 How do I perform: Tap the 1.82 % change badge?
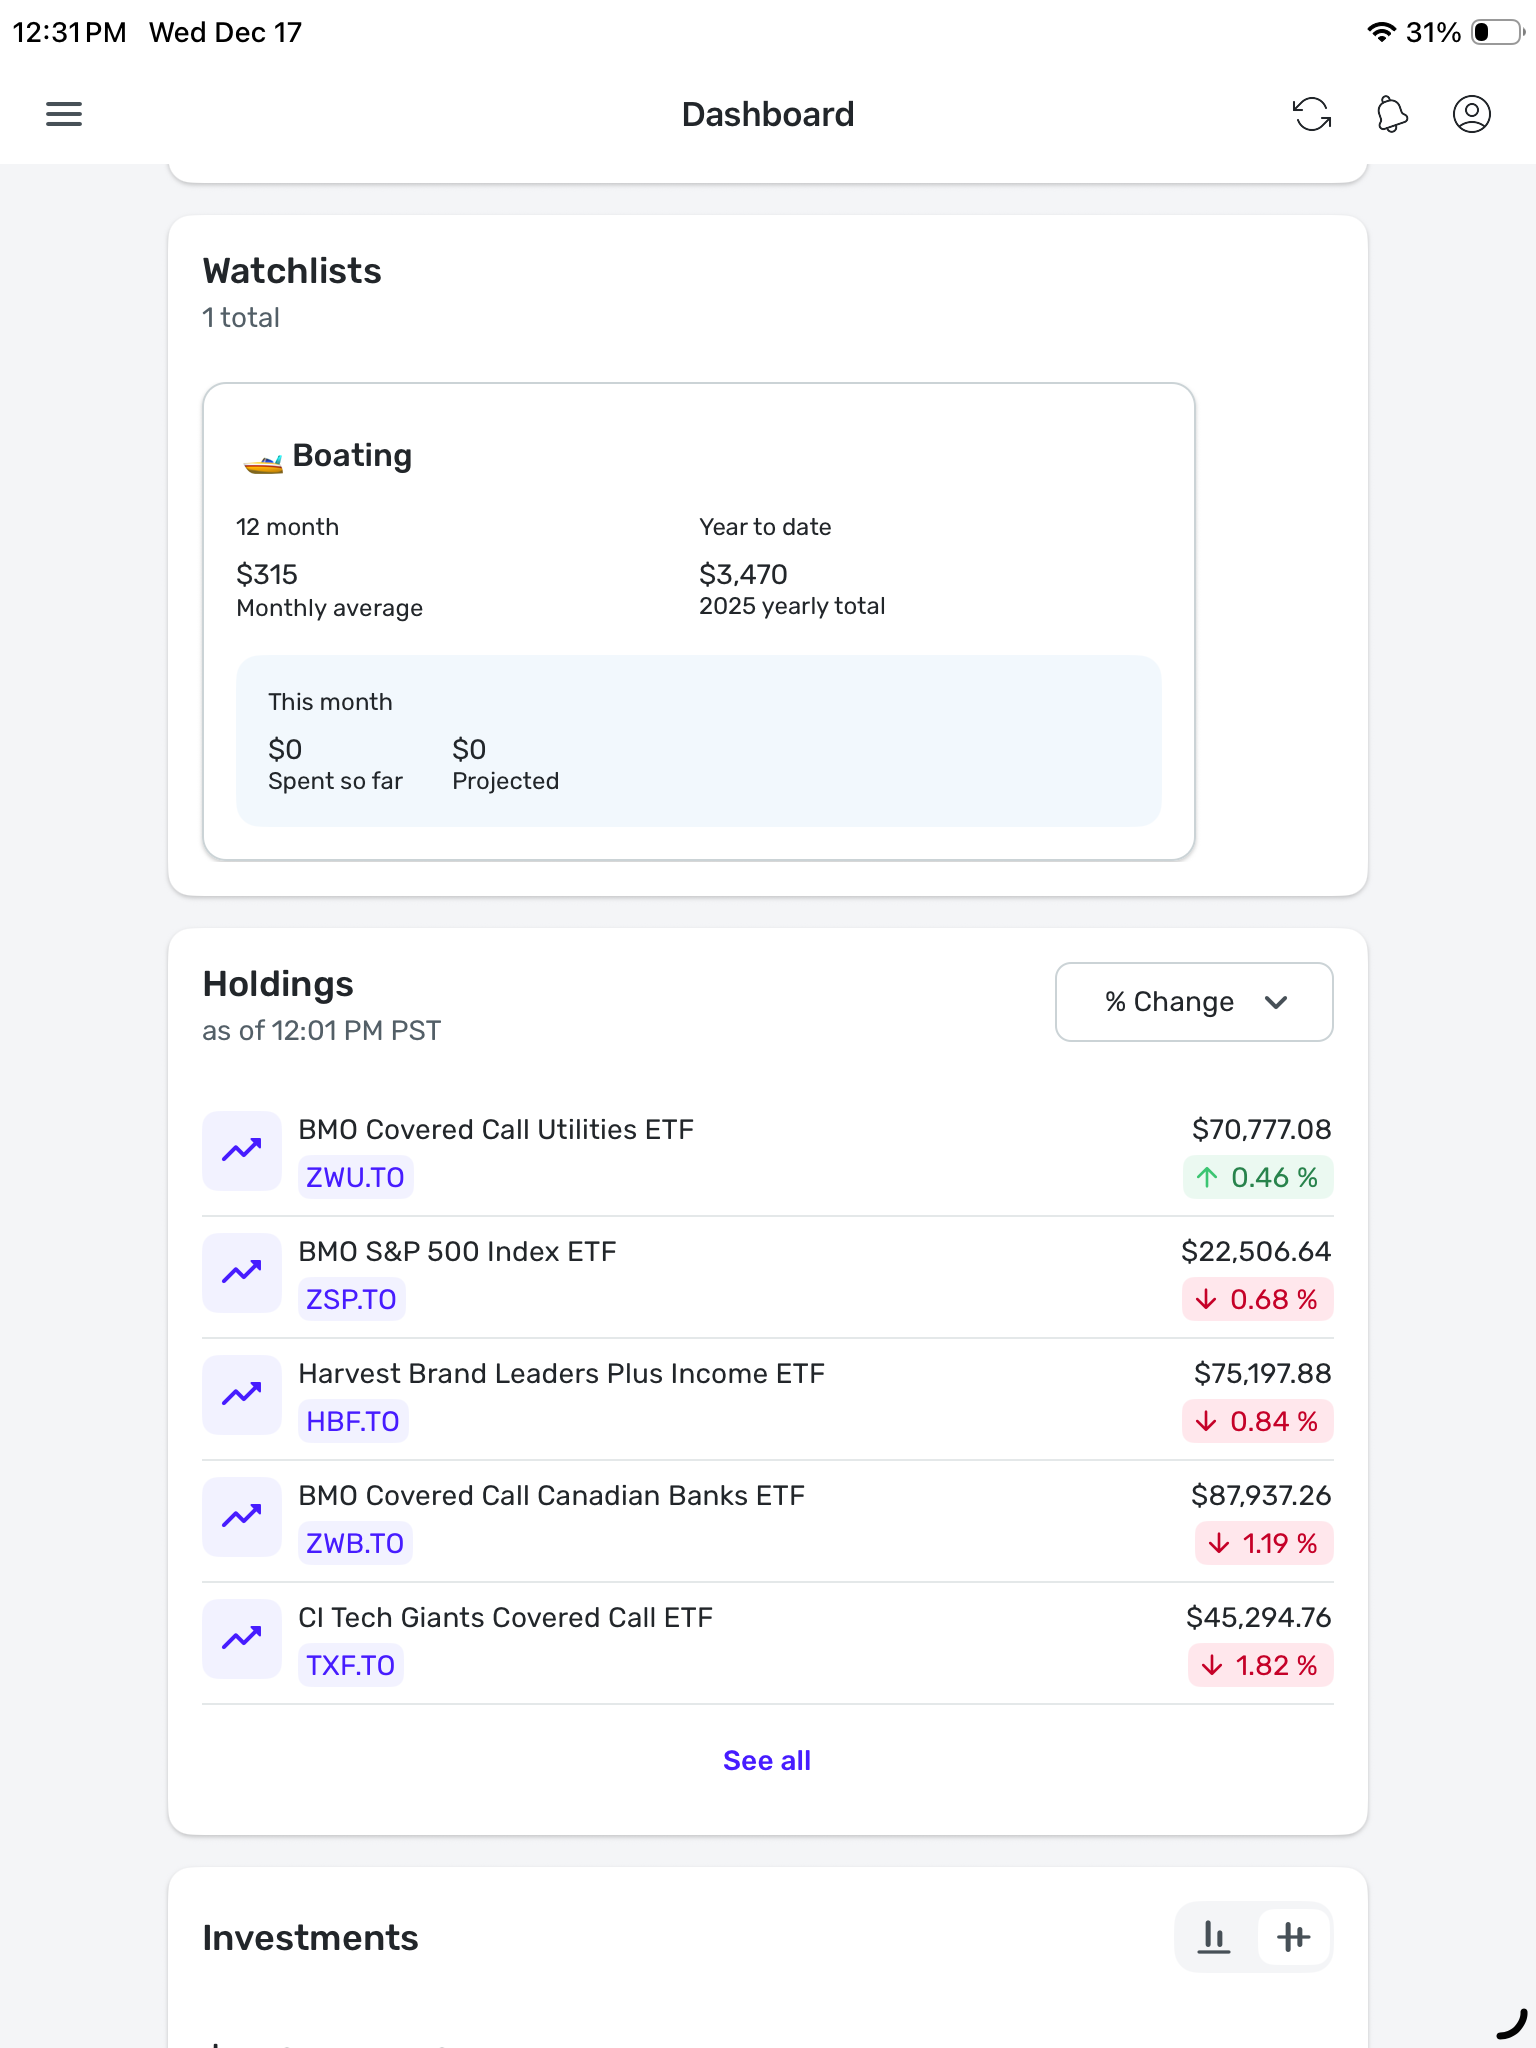tap(1261, 1665)
